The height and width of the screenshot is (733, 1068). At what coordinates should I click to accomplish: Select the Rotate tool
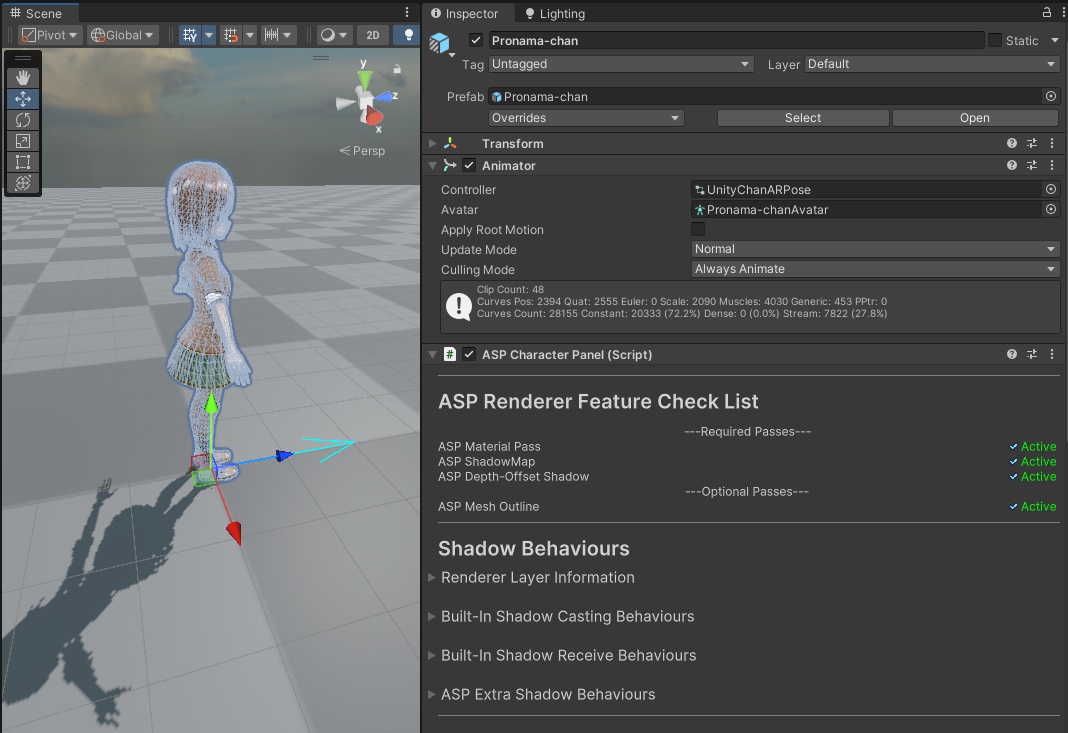(23, 120)
